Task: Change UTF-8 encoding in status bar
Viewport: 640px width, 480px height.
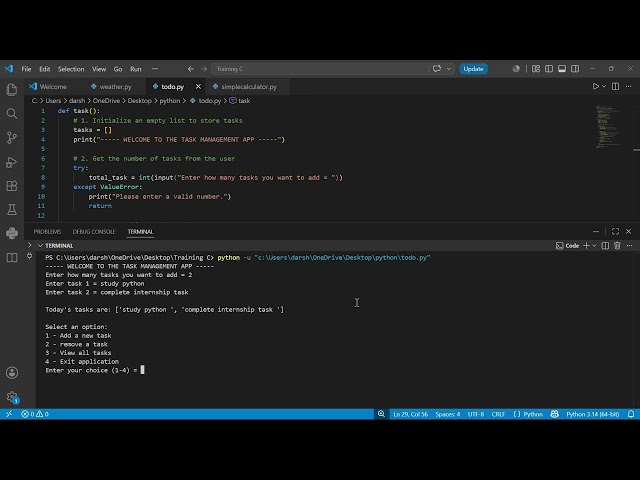Action: [476, 414]
